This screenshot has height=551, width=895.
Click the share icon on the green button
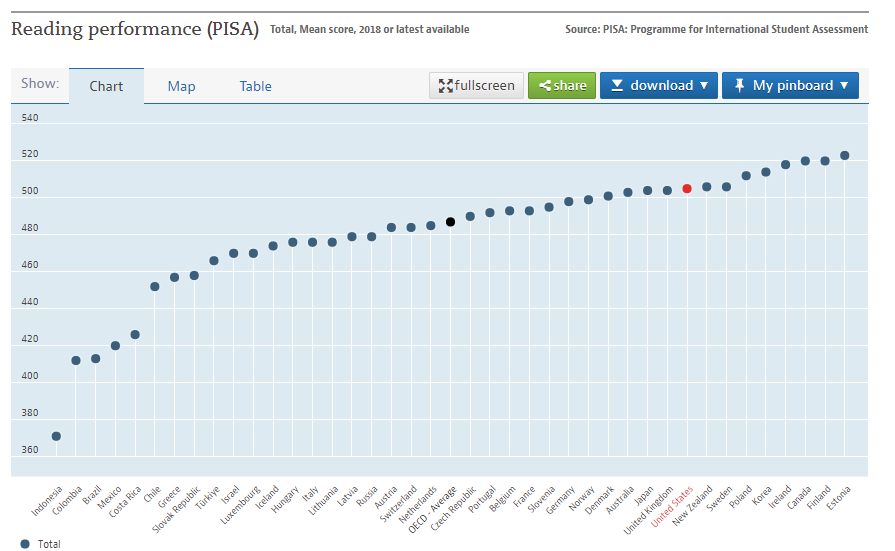pos(545,86)
